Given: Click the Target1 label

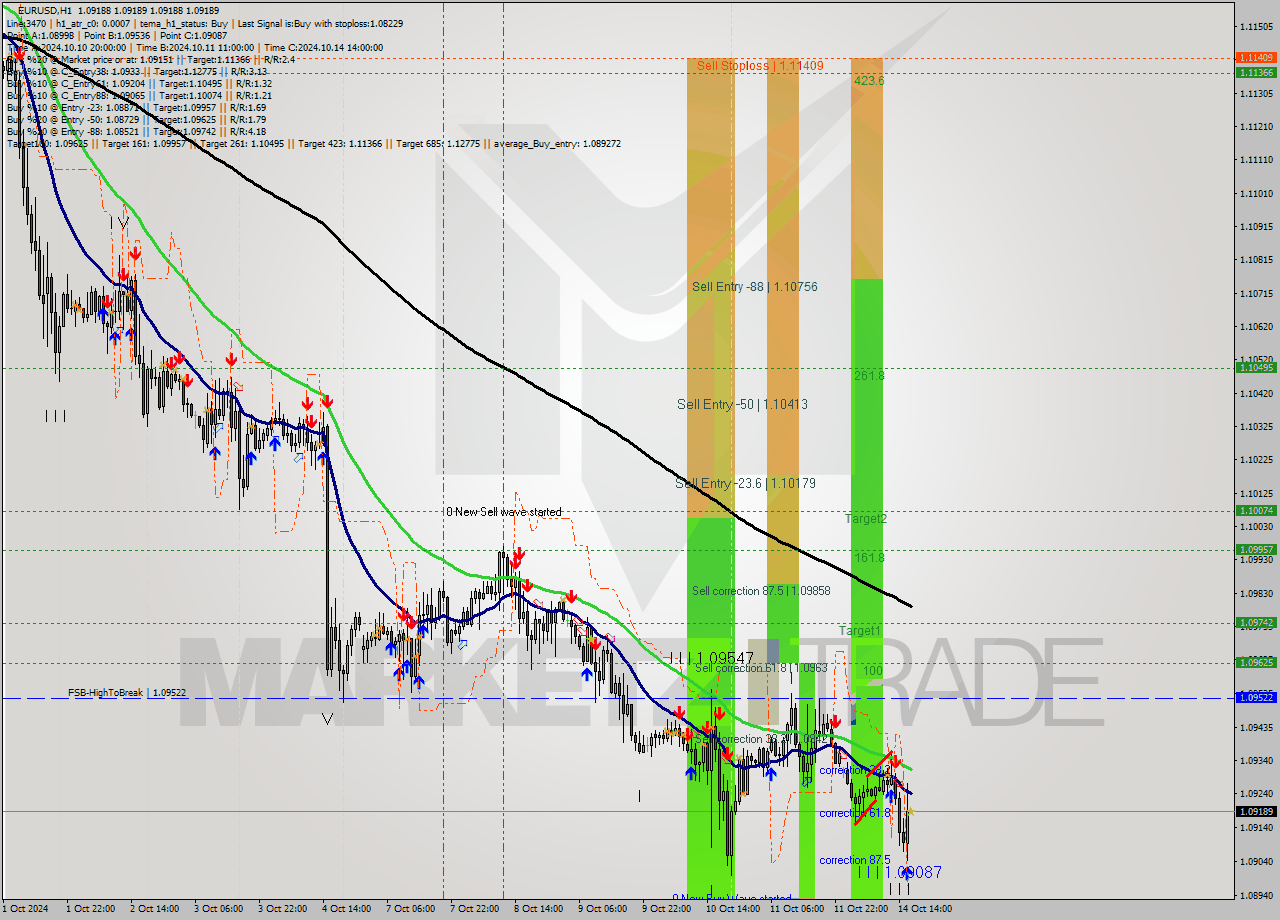Looking at the screenshot, I should (860, 631).
